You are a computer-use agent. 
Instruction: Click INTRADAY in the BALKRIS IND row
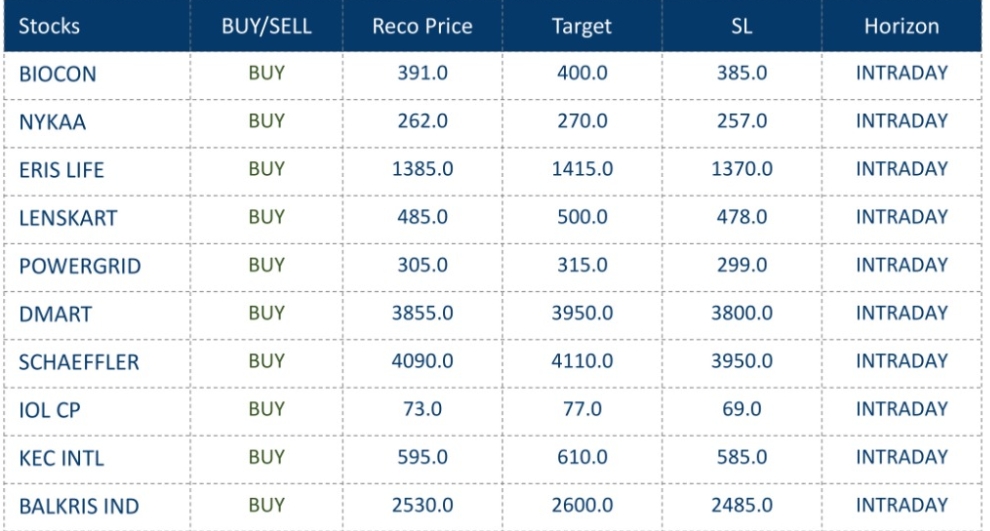click(901, 505)
